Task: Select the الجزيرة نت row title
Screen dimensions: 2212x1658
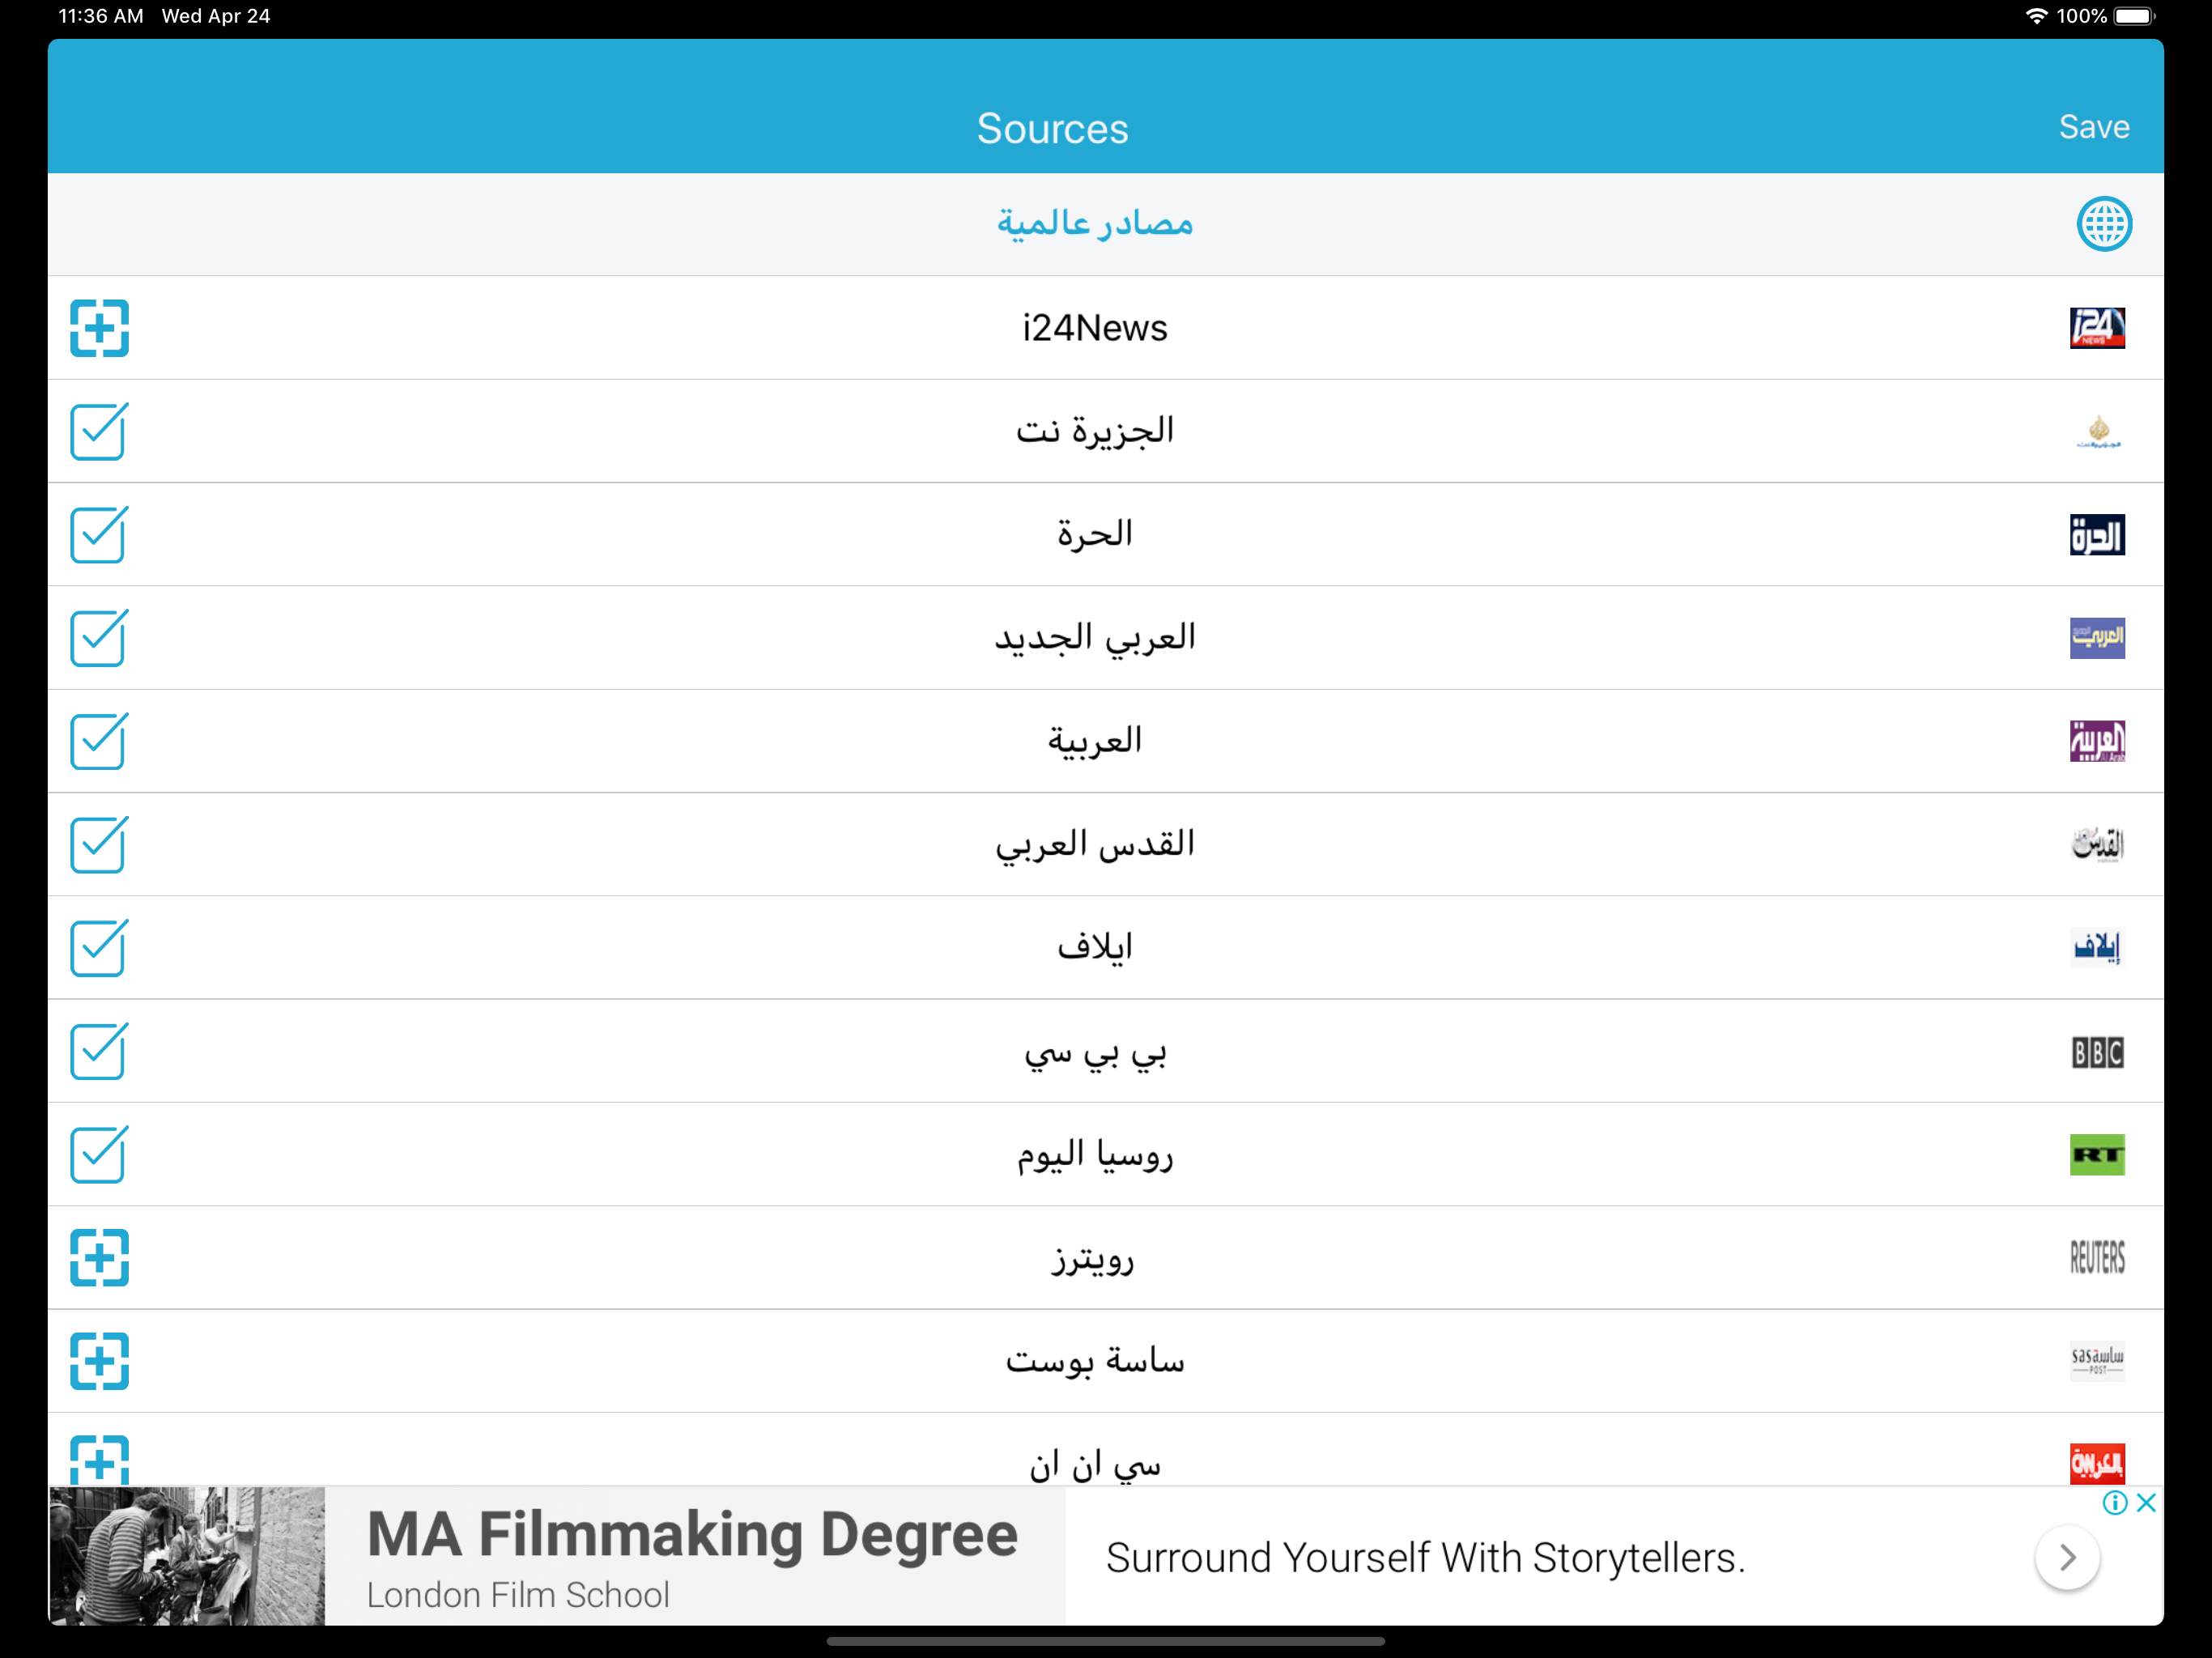Action: click(x=1094, y=431)
